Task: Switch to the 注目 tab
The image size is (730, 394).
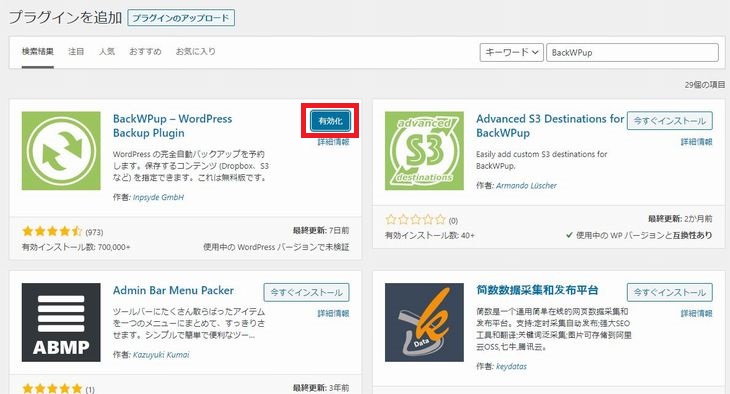Action: (x=76, y=52)
